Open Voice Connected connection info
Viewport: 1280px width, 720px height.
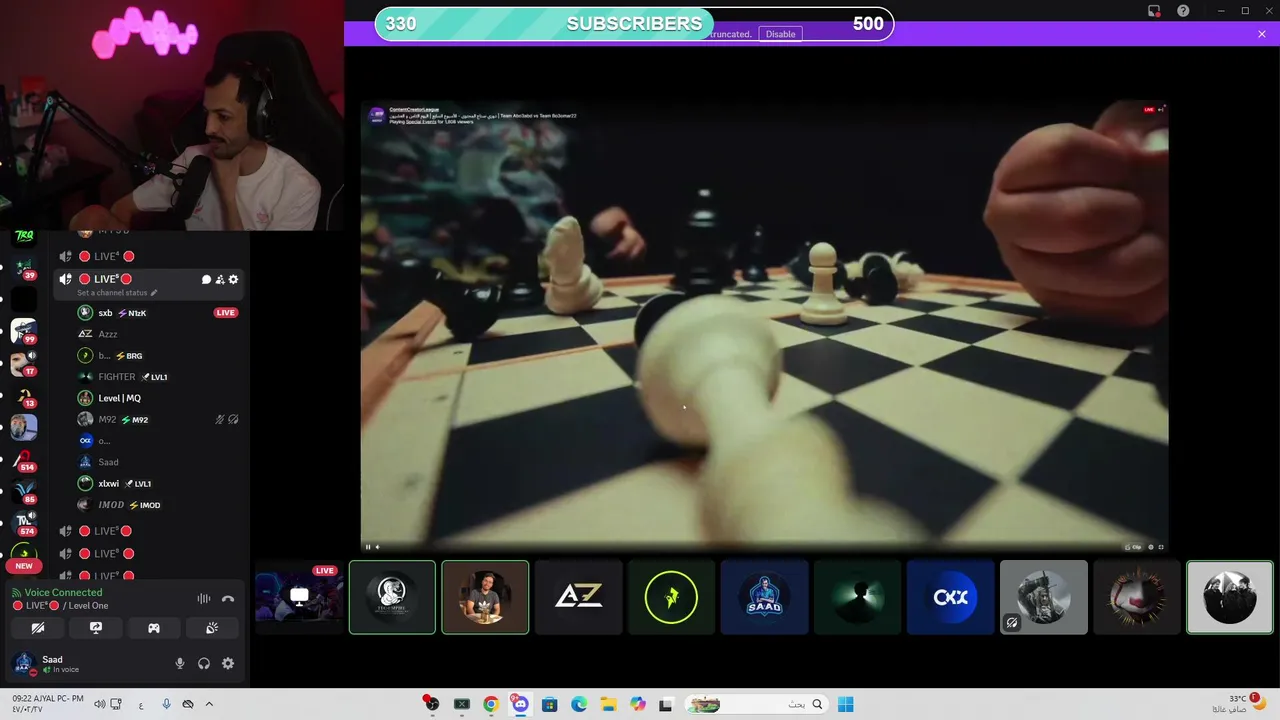pyautogui.click(x=63, y=593)
